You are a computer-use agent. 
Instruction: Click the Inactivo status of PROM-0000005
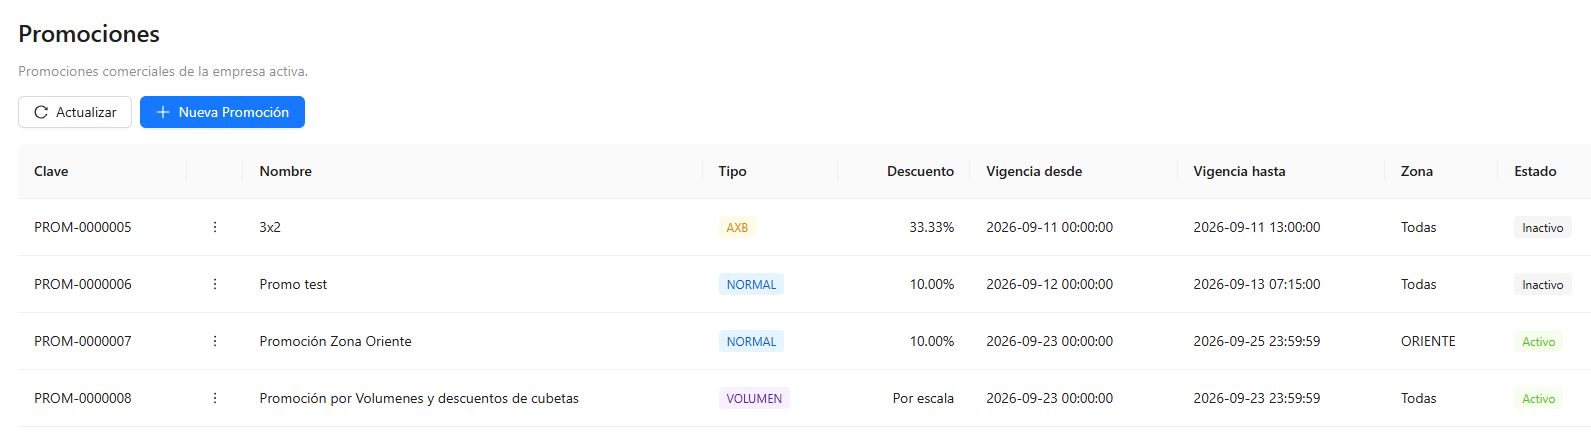point(1542,227)
